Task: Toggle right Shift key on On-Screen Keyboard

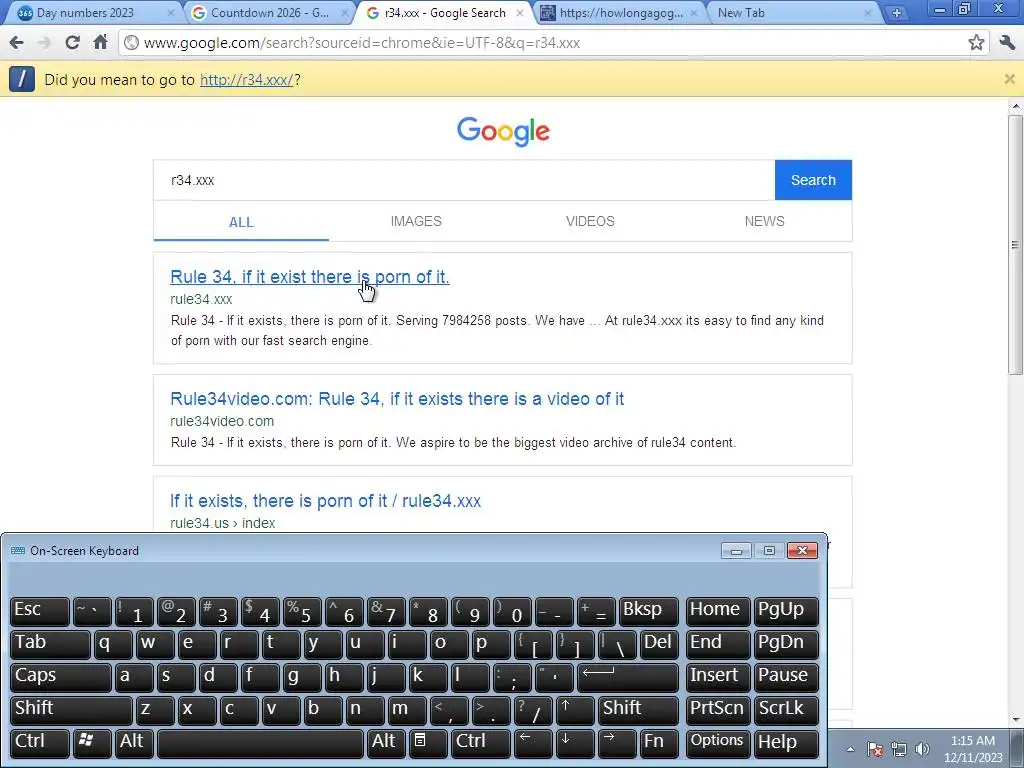Action: tap(638, 710)
